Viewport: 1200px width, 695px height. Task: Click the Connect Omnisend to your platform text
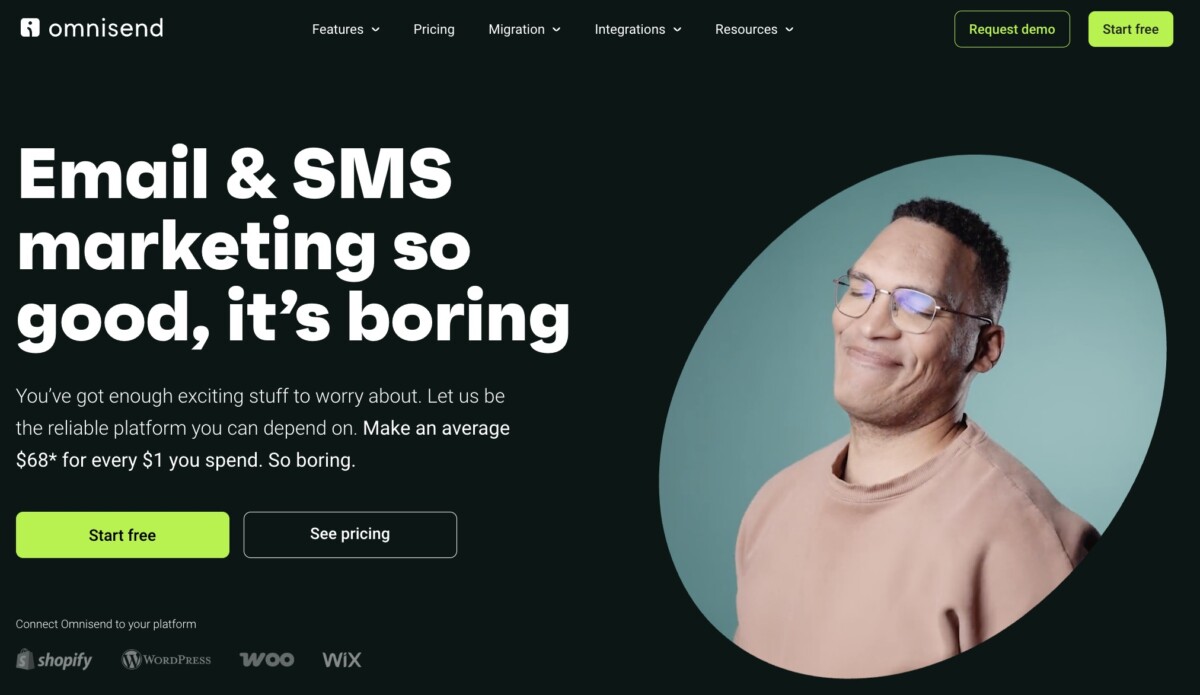[x=106, y=624]
